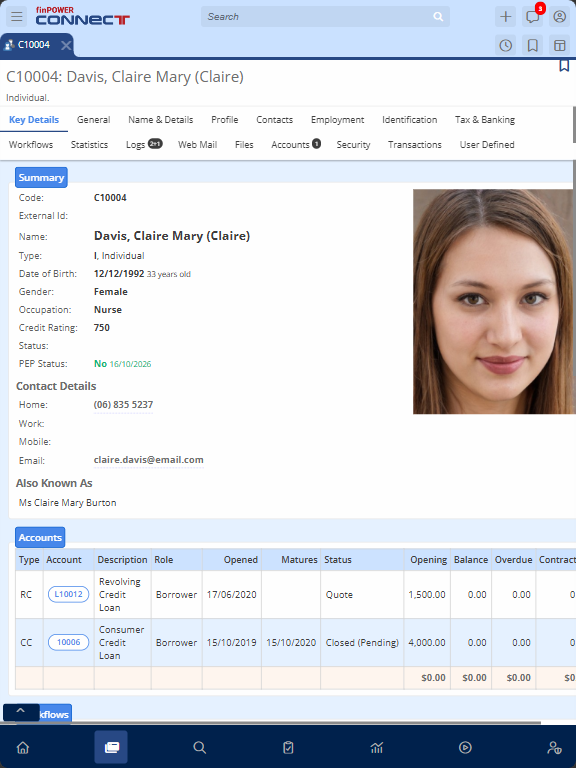Open the Files tab
This screenshot has height=768, width=576.
[x=244, y=145]
